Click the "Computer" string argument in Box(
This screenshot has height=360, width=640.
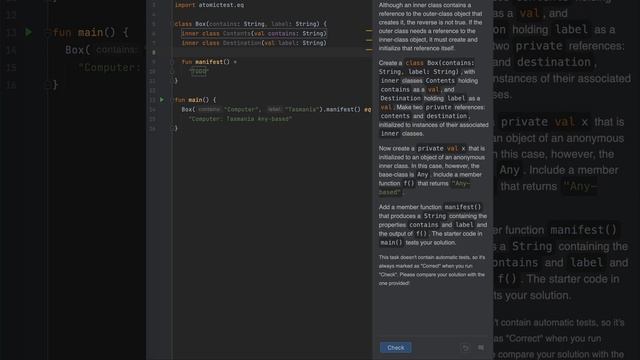pos(242,109)
